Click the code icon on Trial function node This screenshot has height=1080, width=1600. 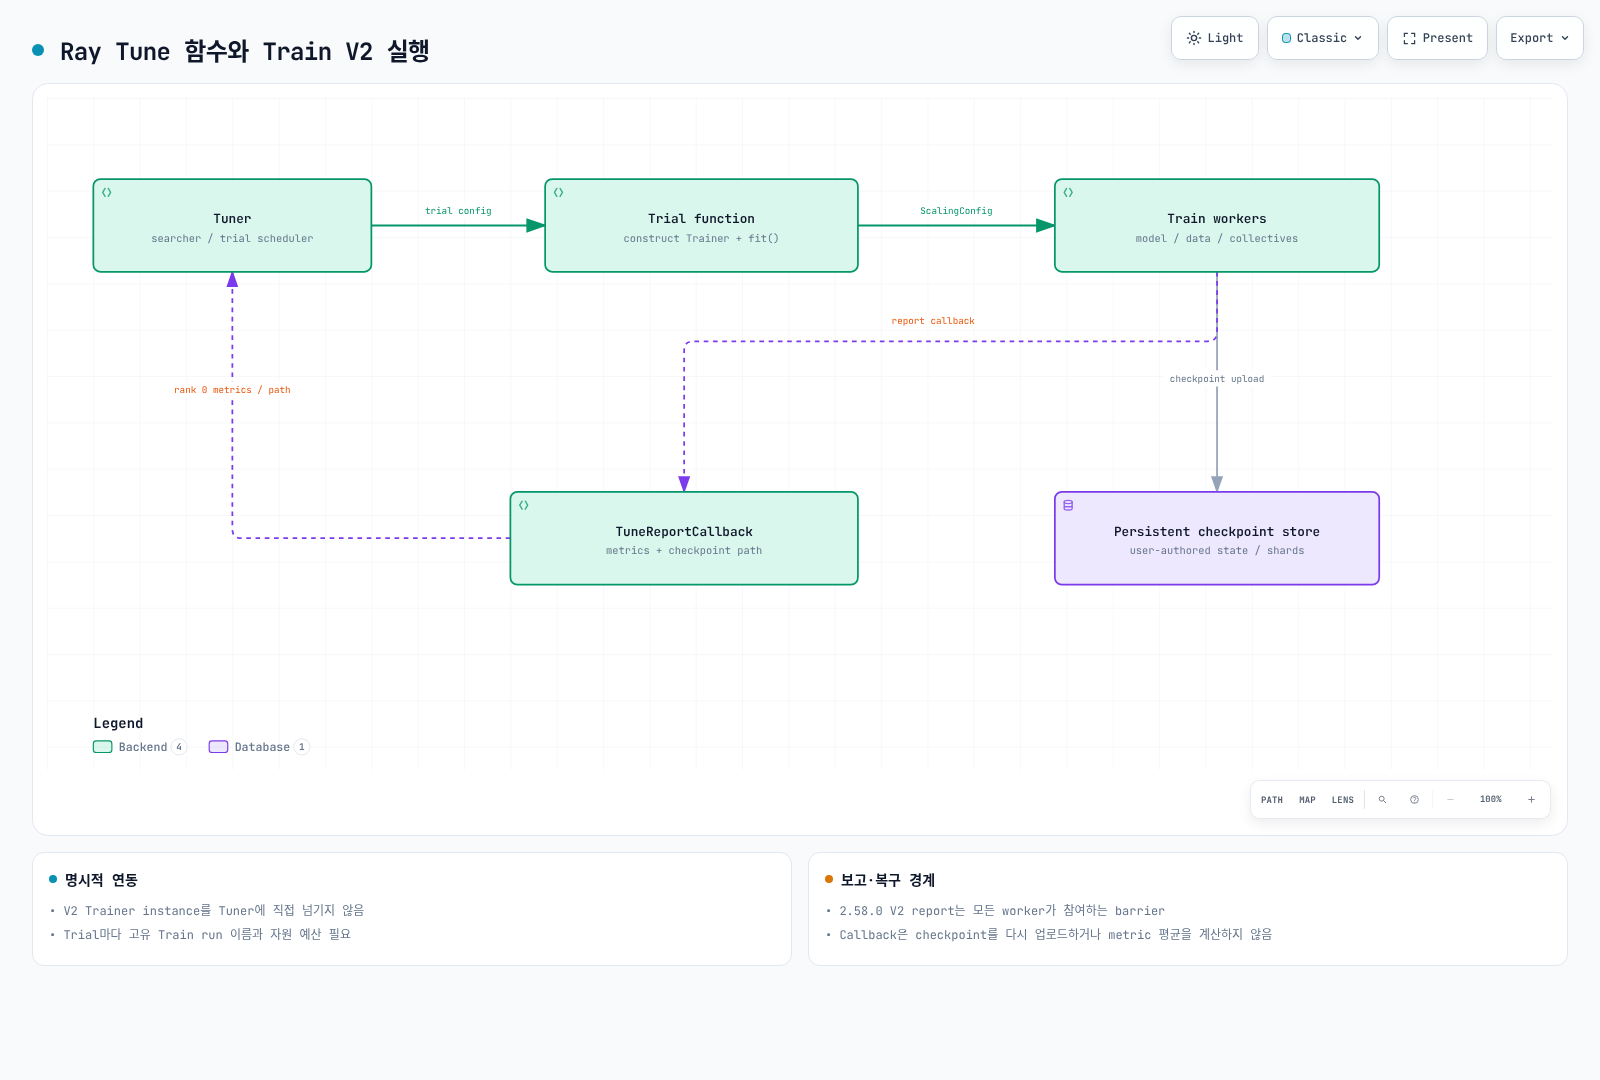[559, 192]
